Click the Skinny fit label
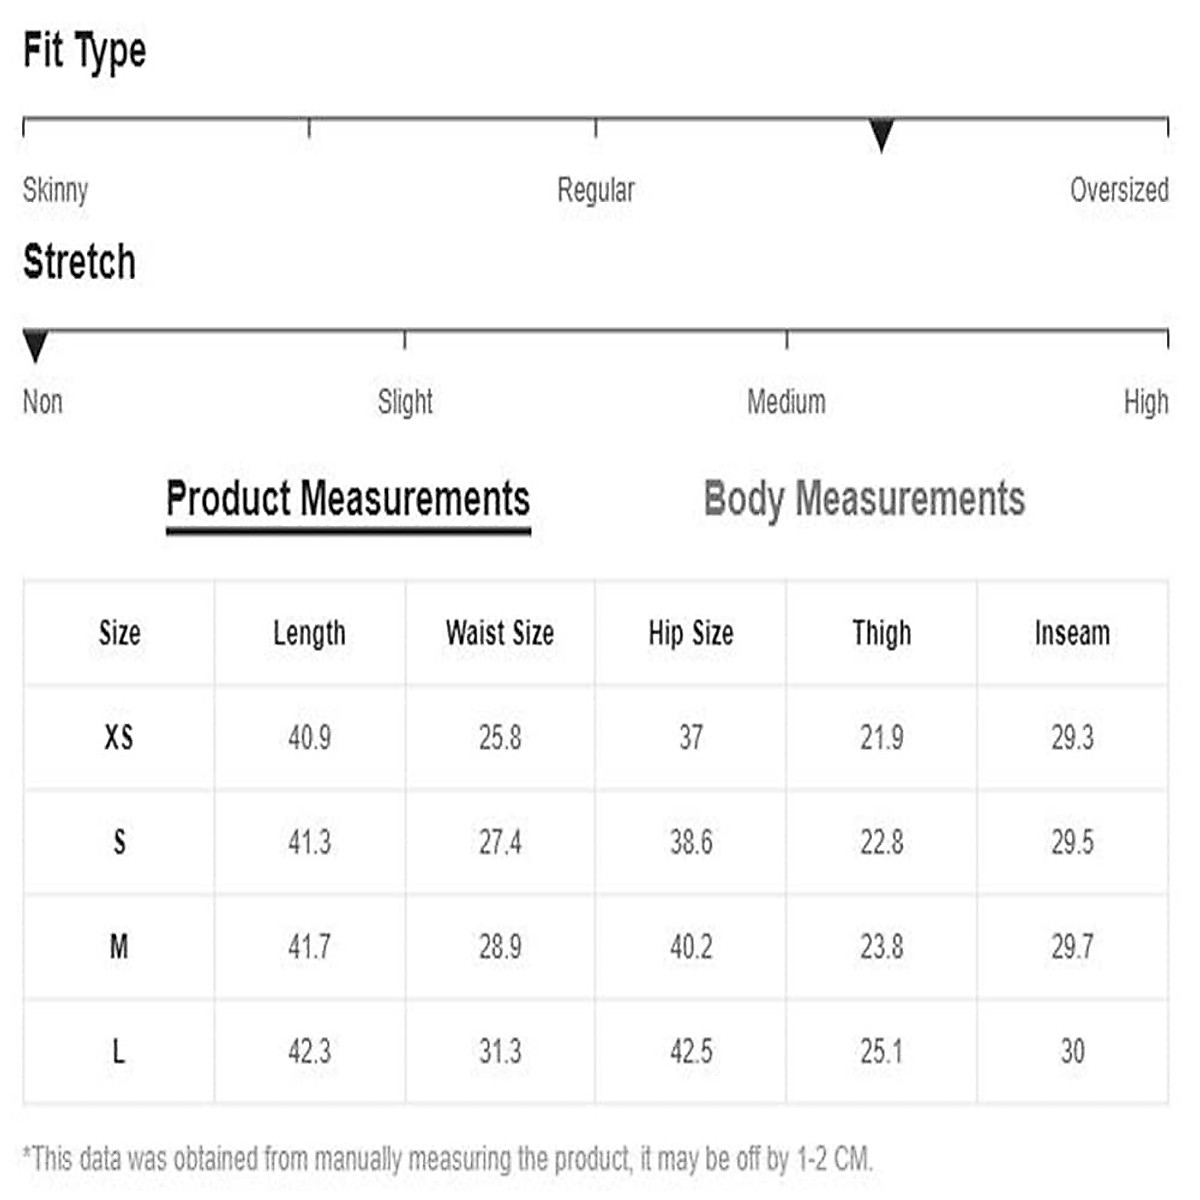The width and height of the screenshot is (1200, 1200). pyautogui.click(x=56, y=190)
